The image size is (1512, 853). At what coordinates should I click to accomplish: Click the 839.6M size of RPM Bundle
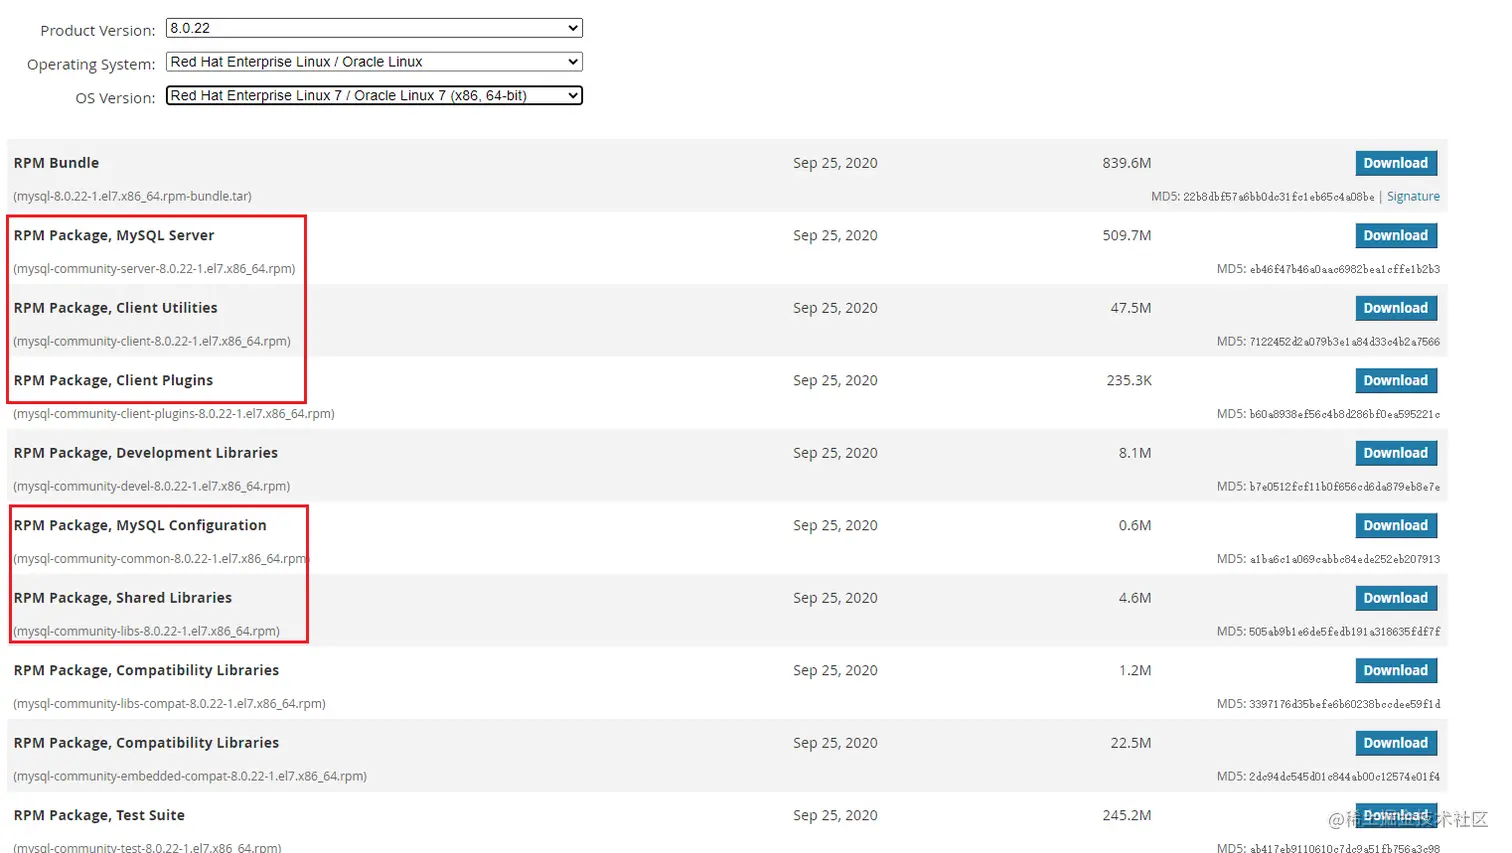click(x=1127, y=163)
